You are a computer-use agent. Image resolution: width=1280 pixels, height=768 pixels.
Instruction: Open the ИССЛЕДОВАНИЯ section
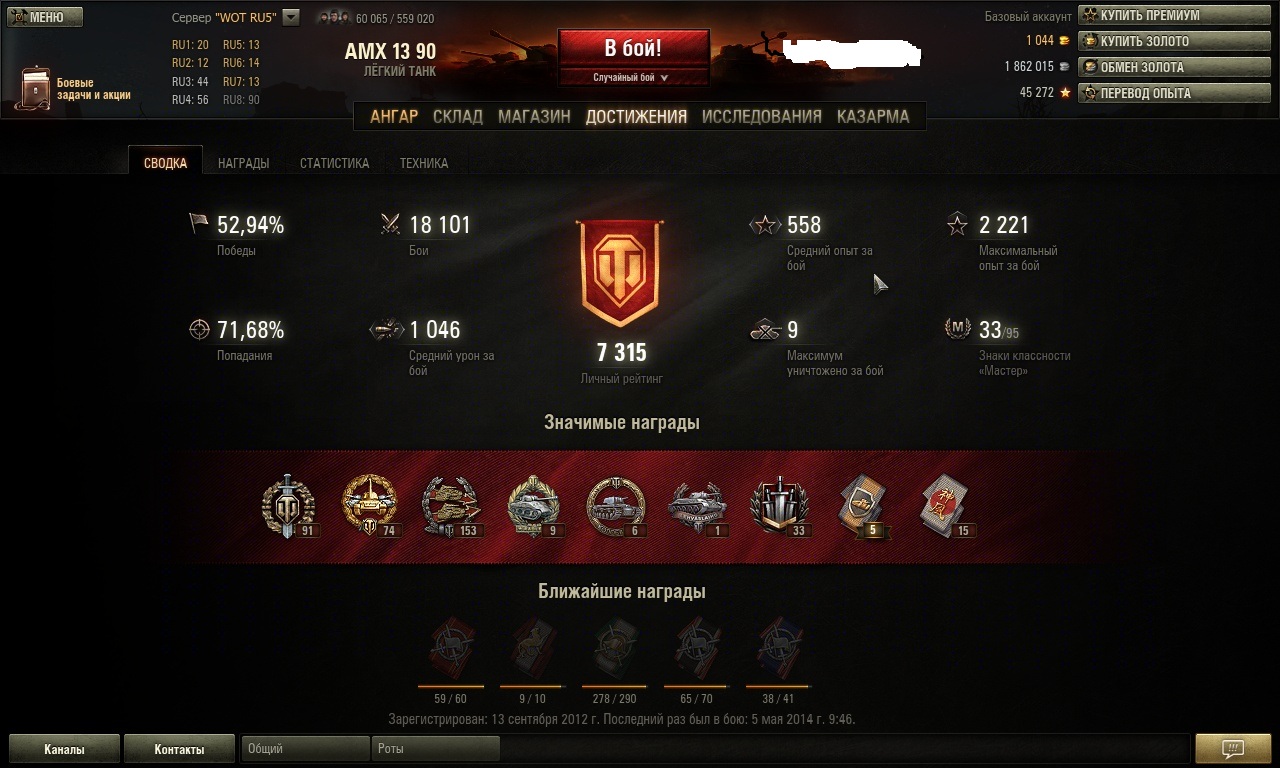coord(762,116)
